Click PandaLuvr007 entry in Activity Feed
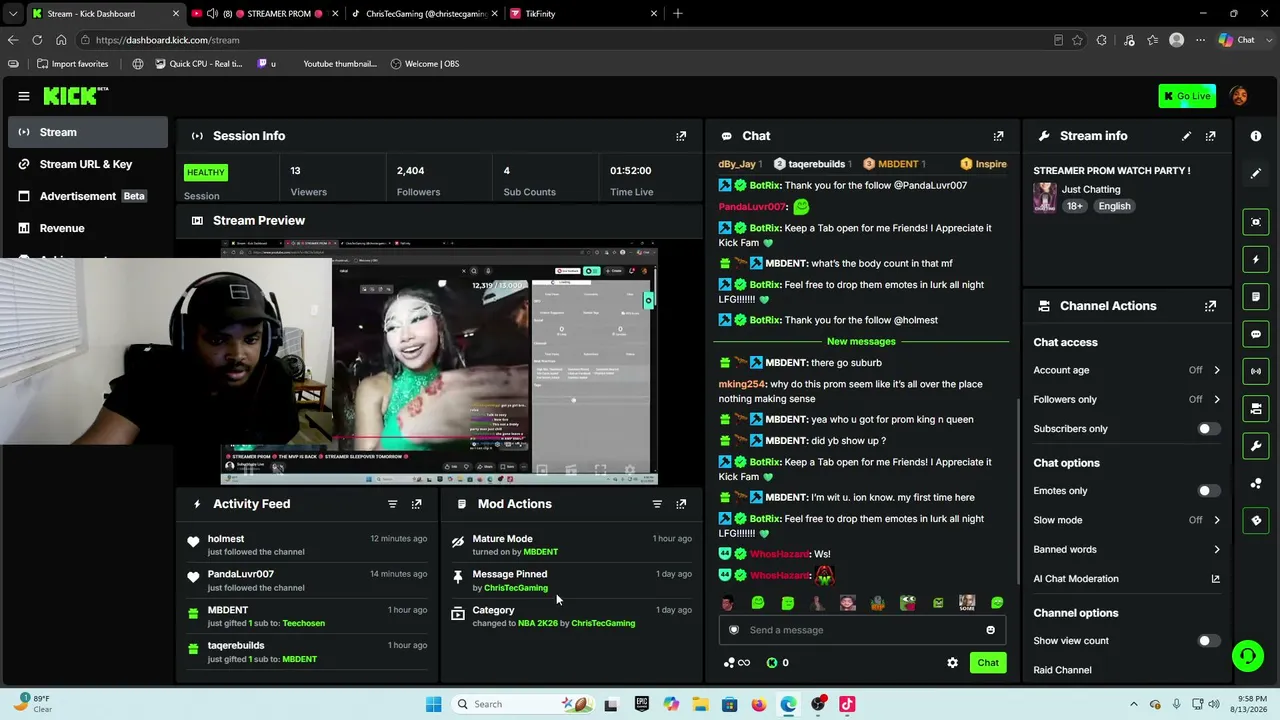Image resolution: width=1280 pixels, height=720 pixels. (308, 581)
